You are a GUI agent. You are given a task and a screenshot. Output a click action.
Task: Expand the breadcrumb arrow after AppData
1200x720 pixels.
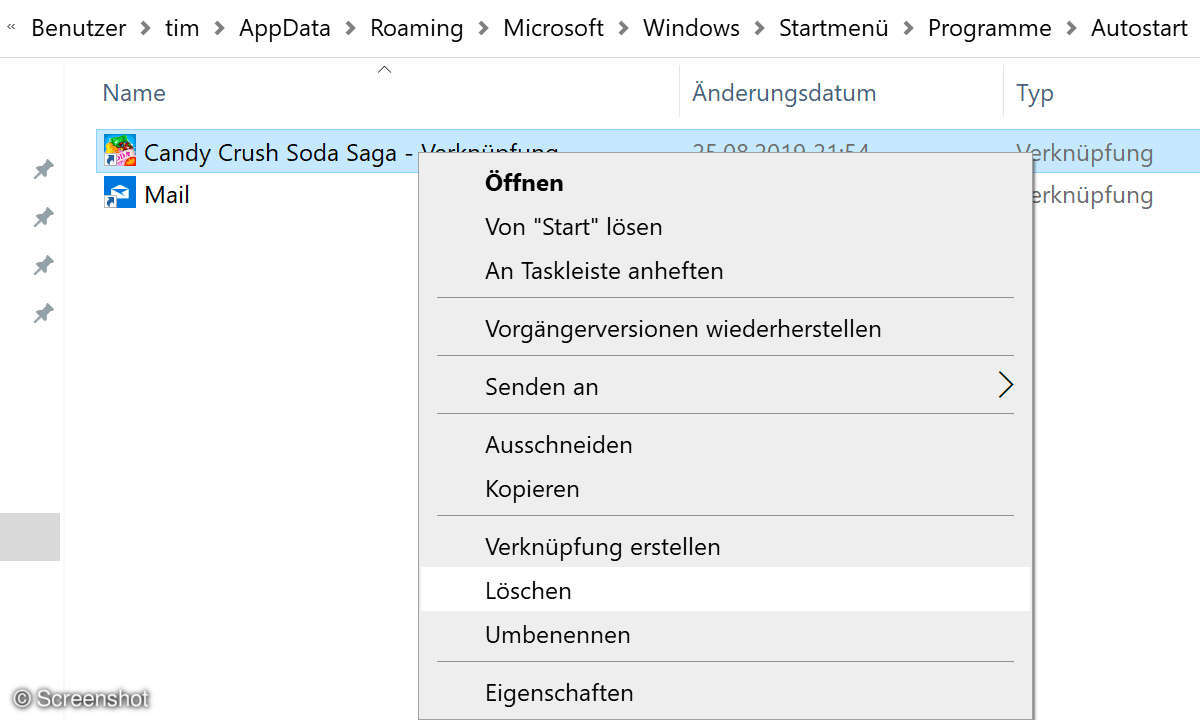pos(350,28)
